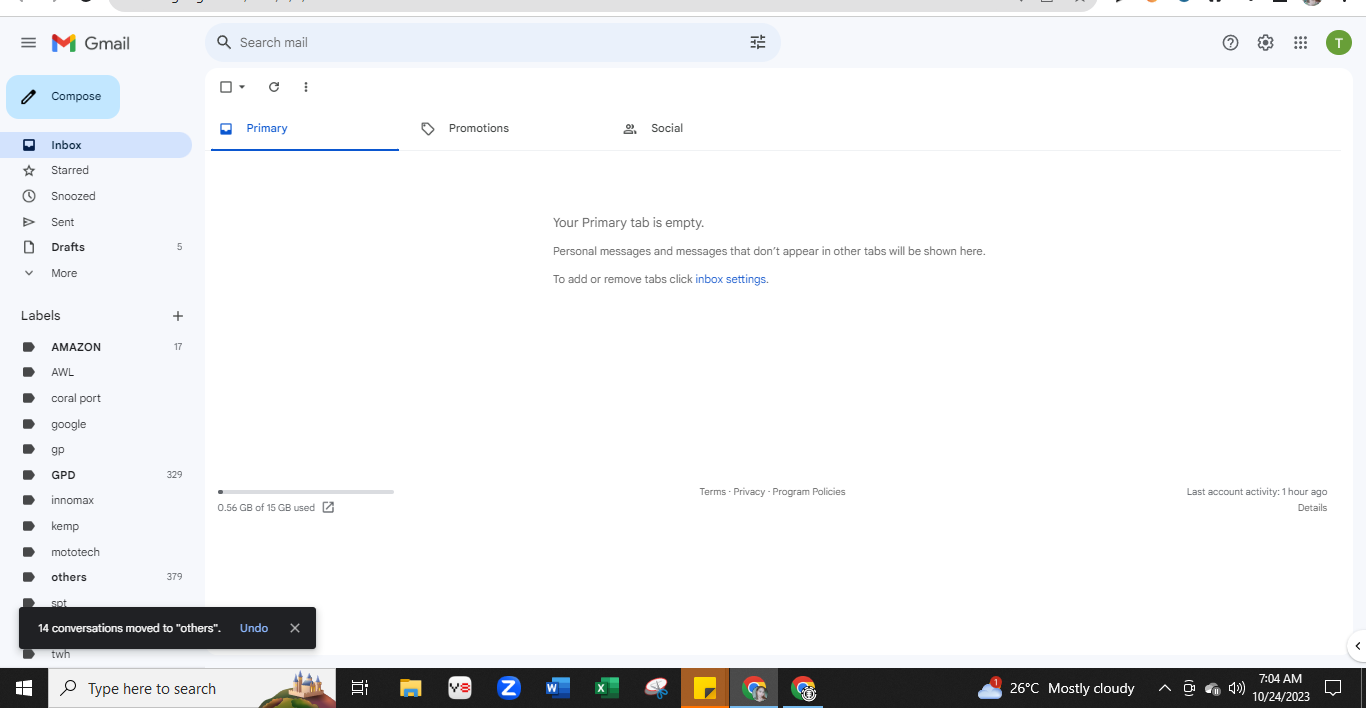Launch Zoom from taskbar
The image size is (1366, 708).
click(x=509, y=688)
